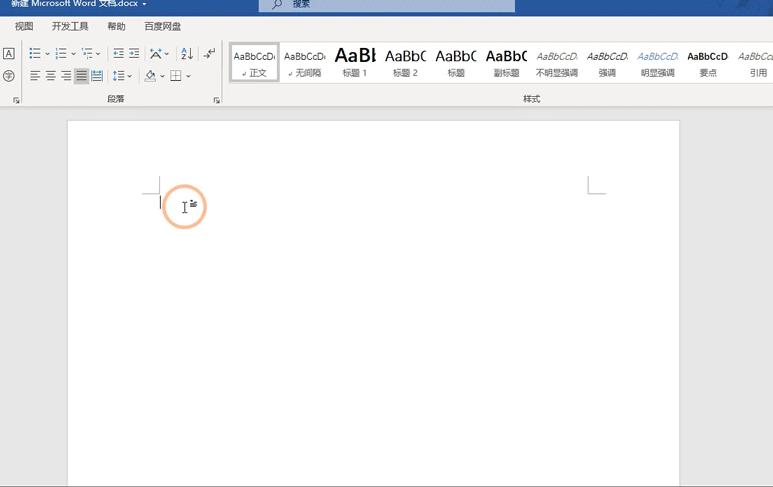Open the 开发工具 tab
The image size is (773, 487).
tap(70, 27)
